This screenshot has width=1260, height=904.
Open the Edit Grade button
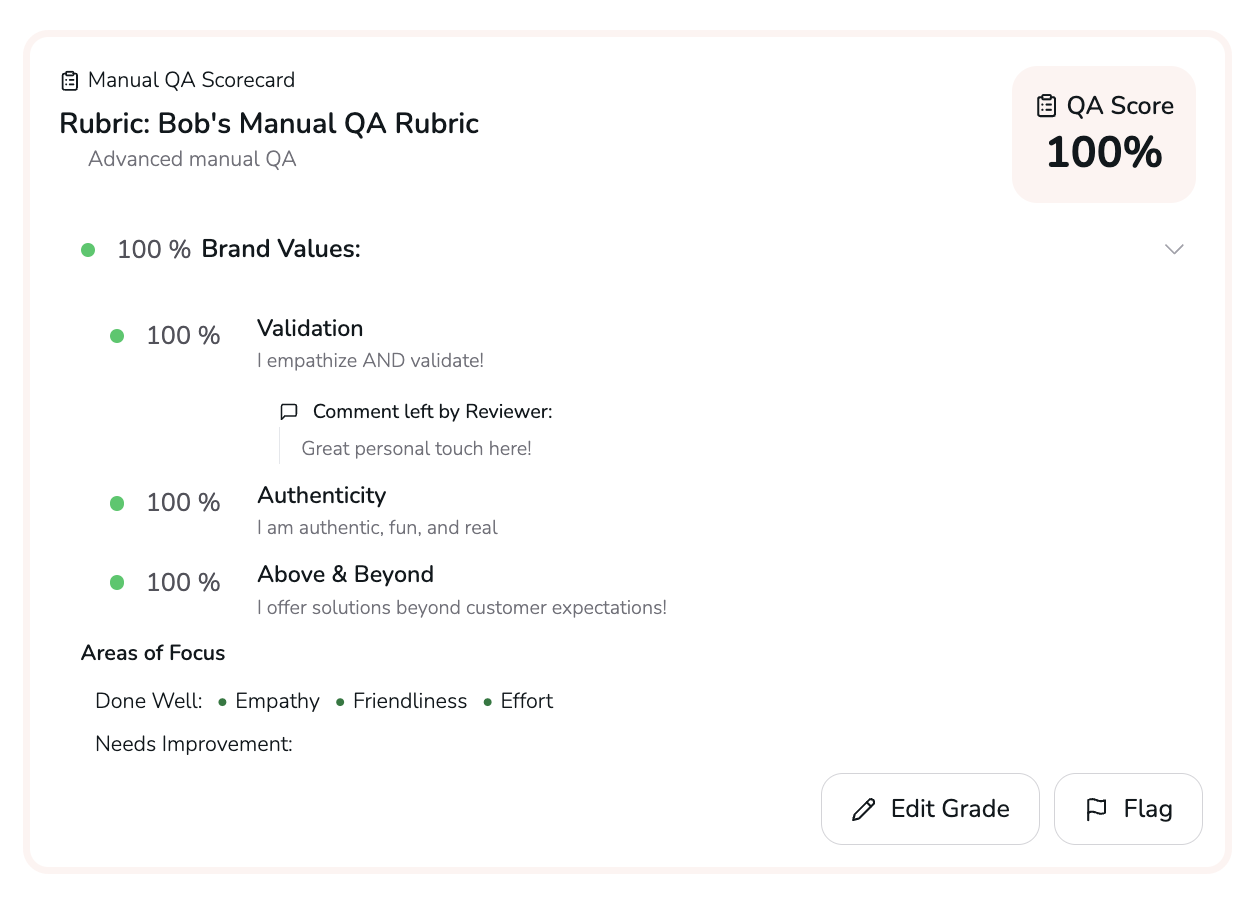930,809
